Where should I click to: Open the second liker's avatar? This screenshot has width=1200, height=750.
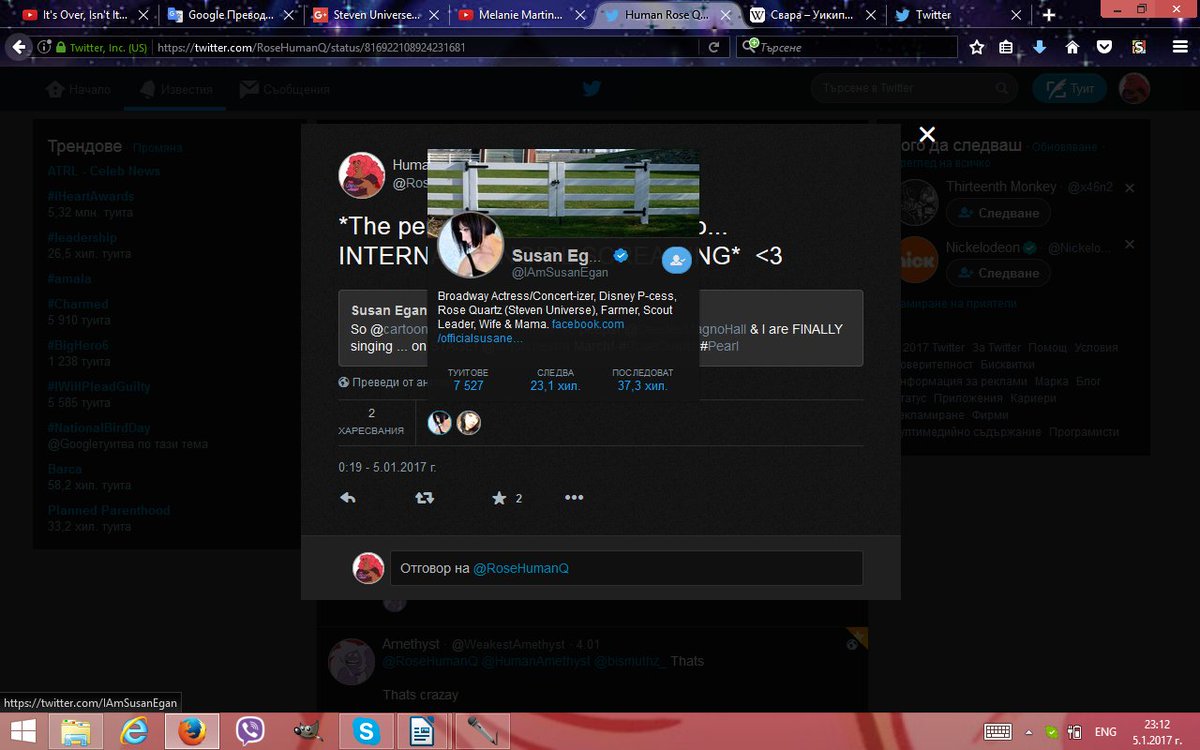[469, 423]
